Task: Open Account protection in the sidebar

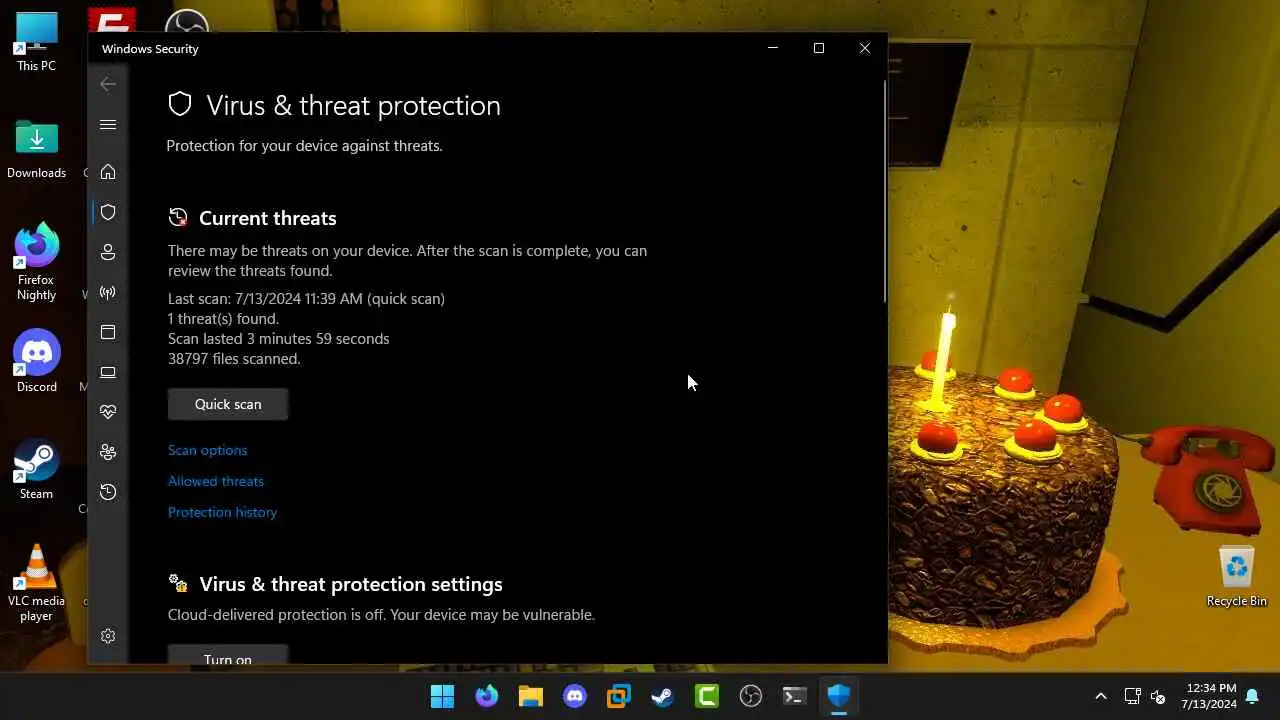Action: coord(108,252)
